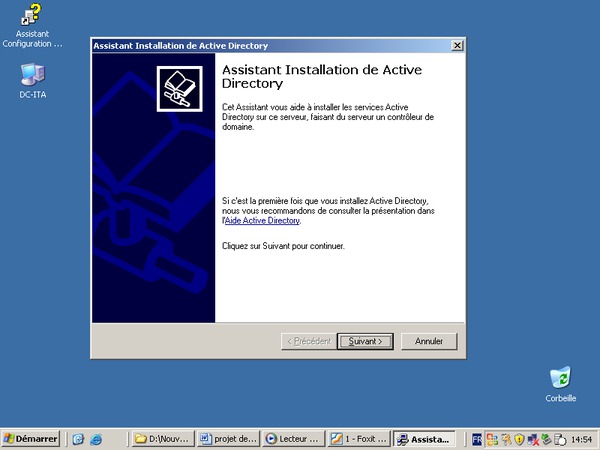600x450 pixels.
Task: Click the keys tray icon
Action: pyautogui.click(x=506, y=439)
